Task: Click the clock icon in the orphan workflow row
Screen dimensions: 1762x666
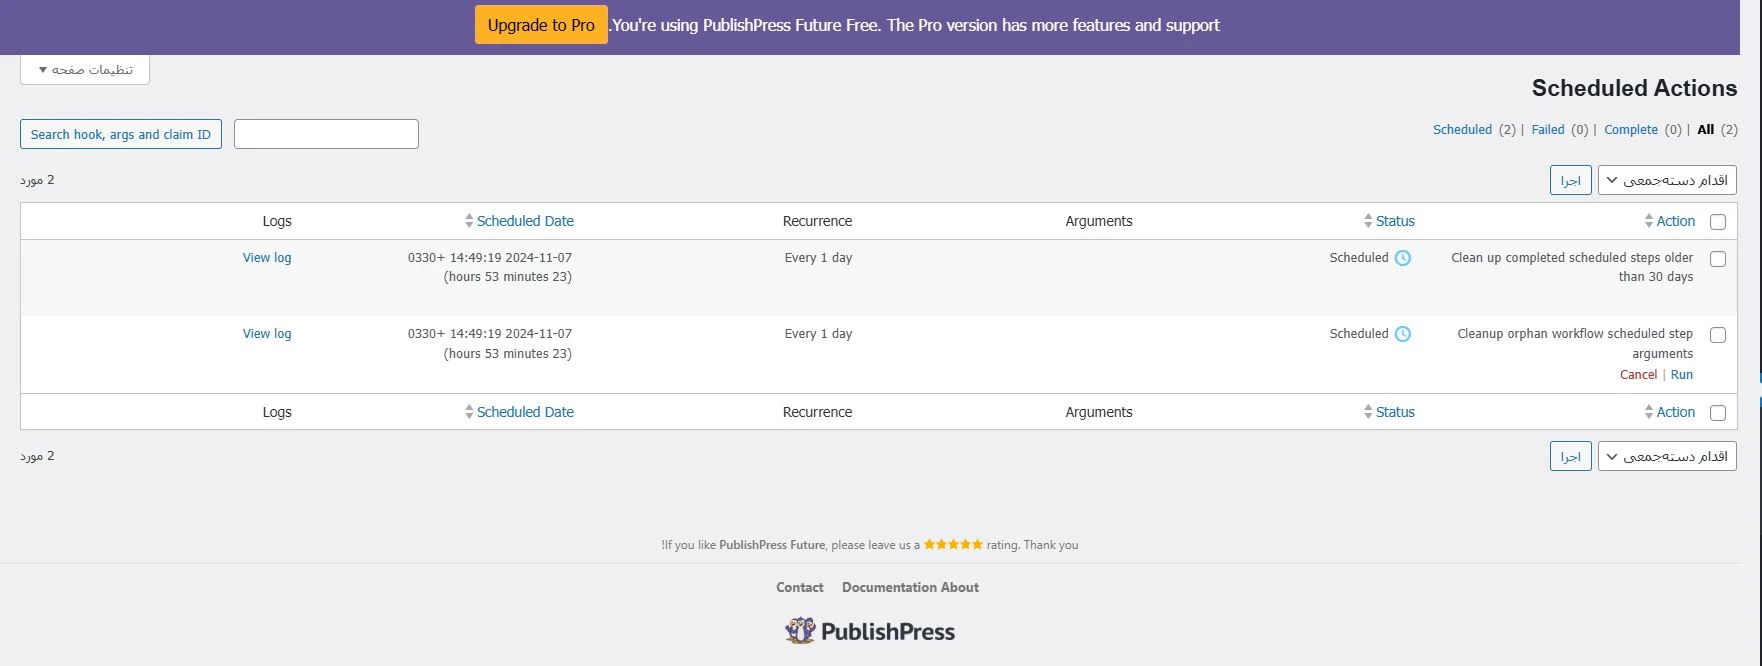Action: tap(1403, 334)
